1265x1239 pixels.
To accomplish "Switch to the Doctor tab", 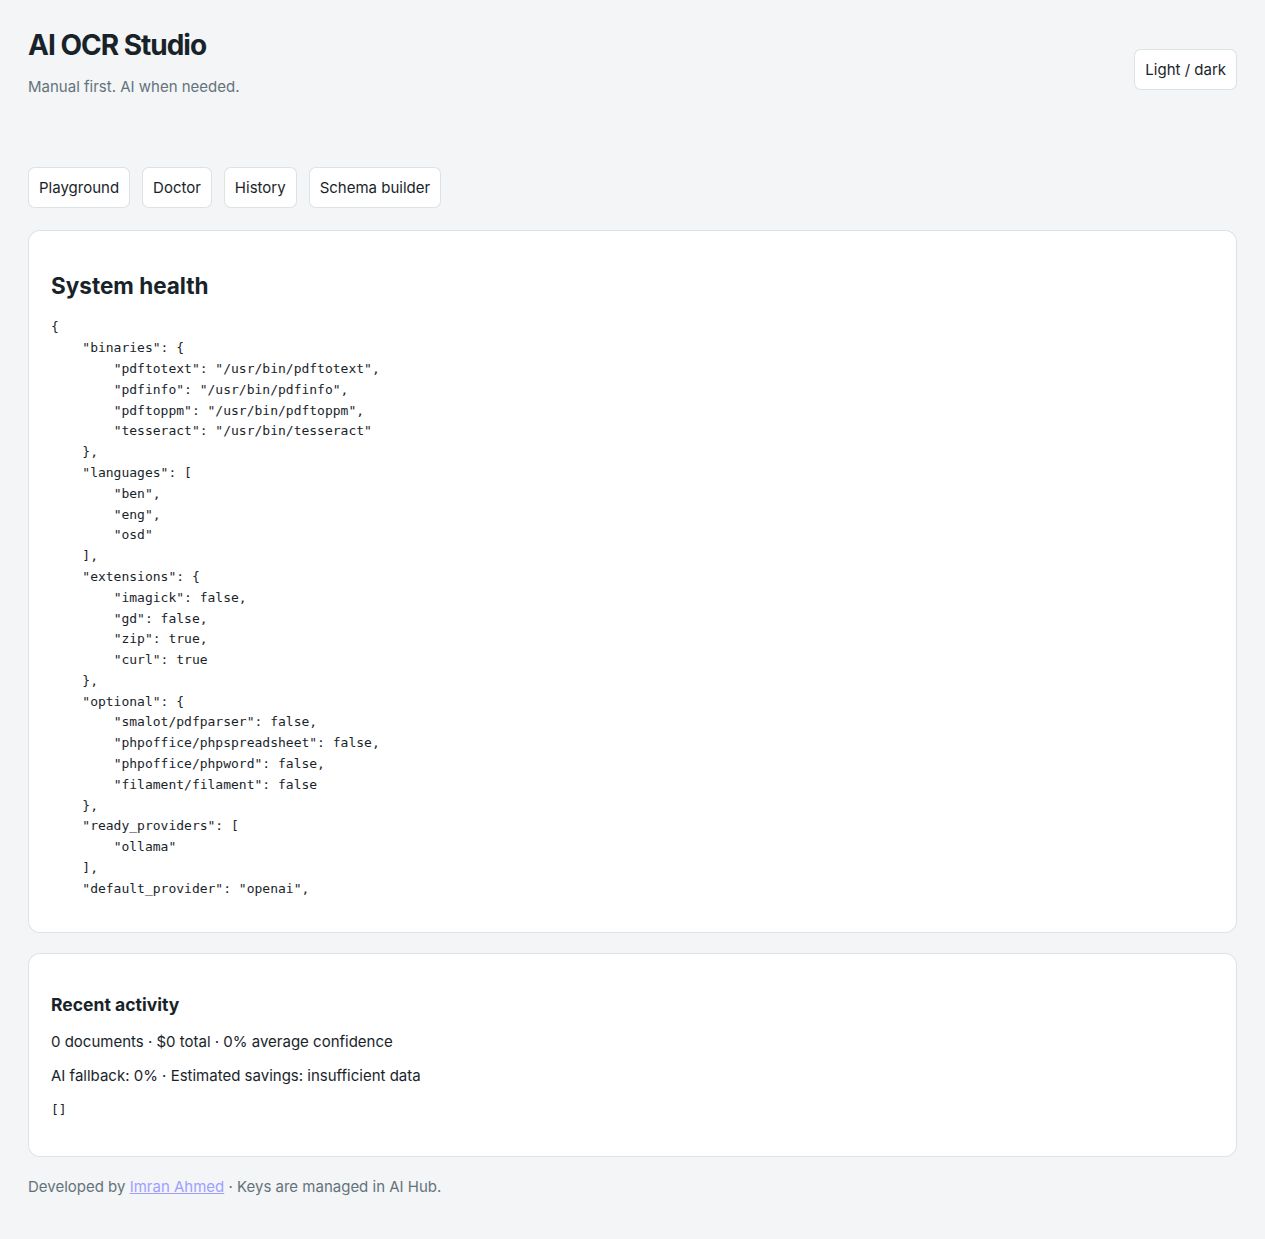I will [177, 188].
